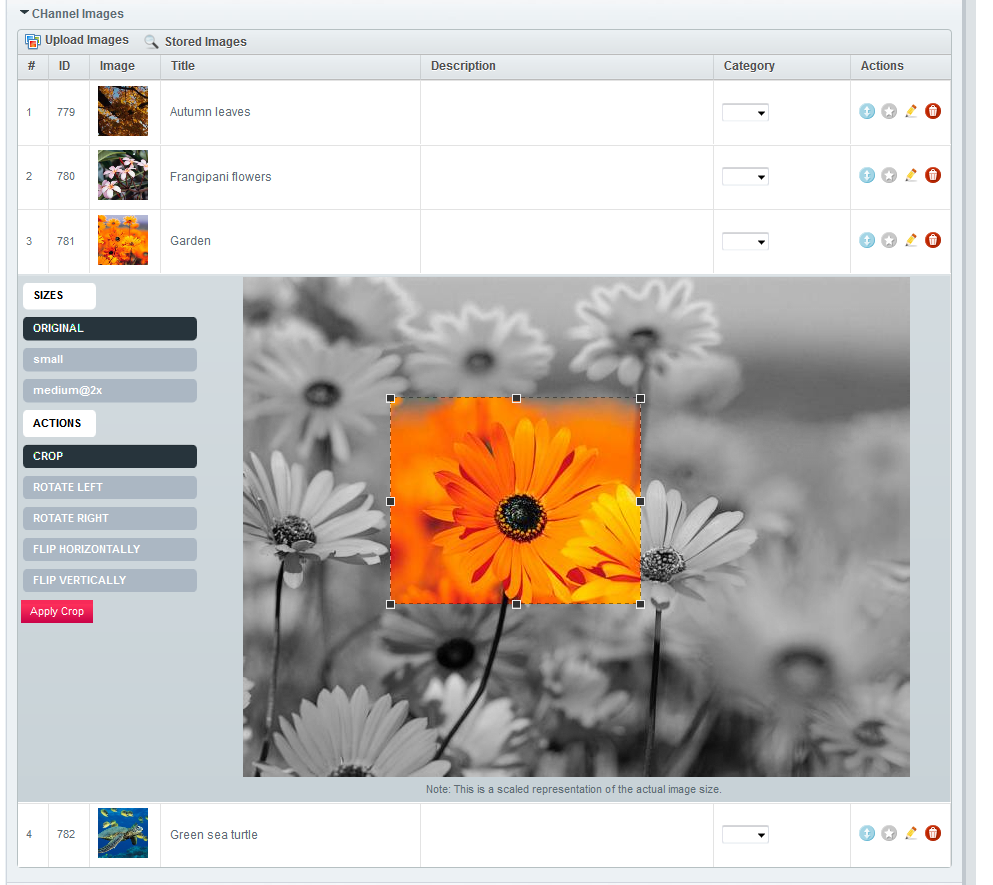This screenshot has height=885, width=993.
Task: Delete Autumn leaves with the trash icon
Action: click(933, 111)
